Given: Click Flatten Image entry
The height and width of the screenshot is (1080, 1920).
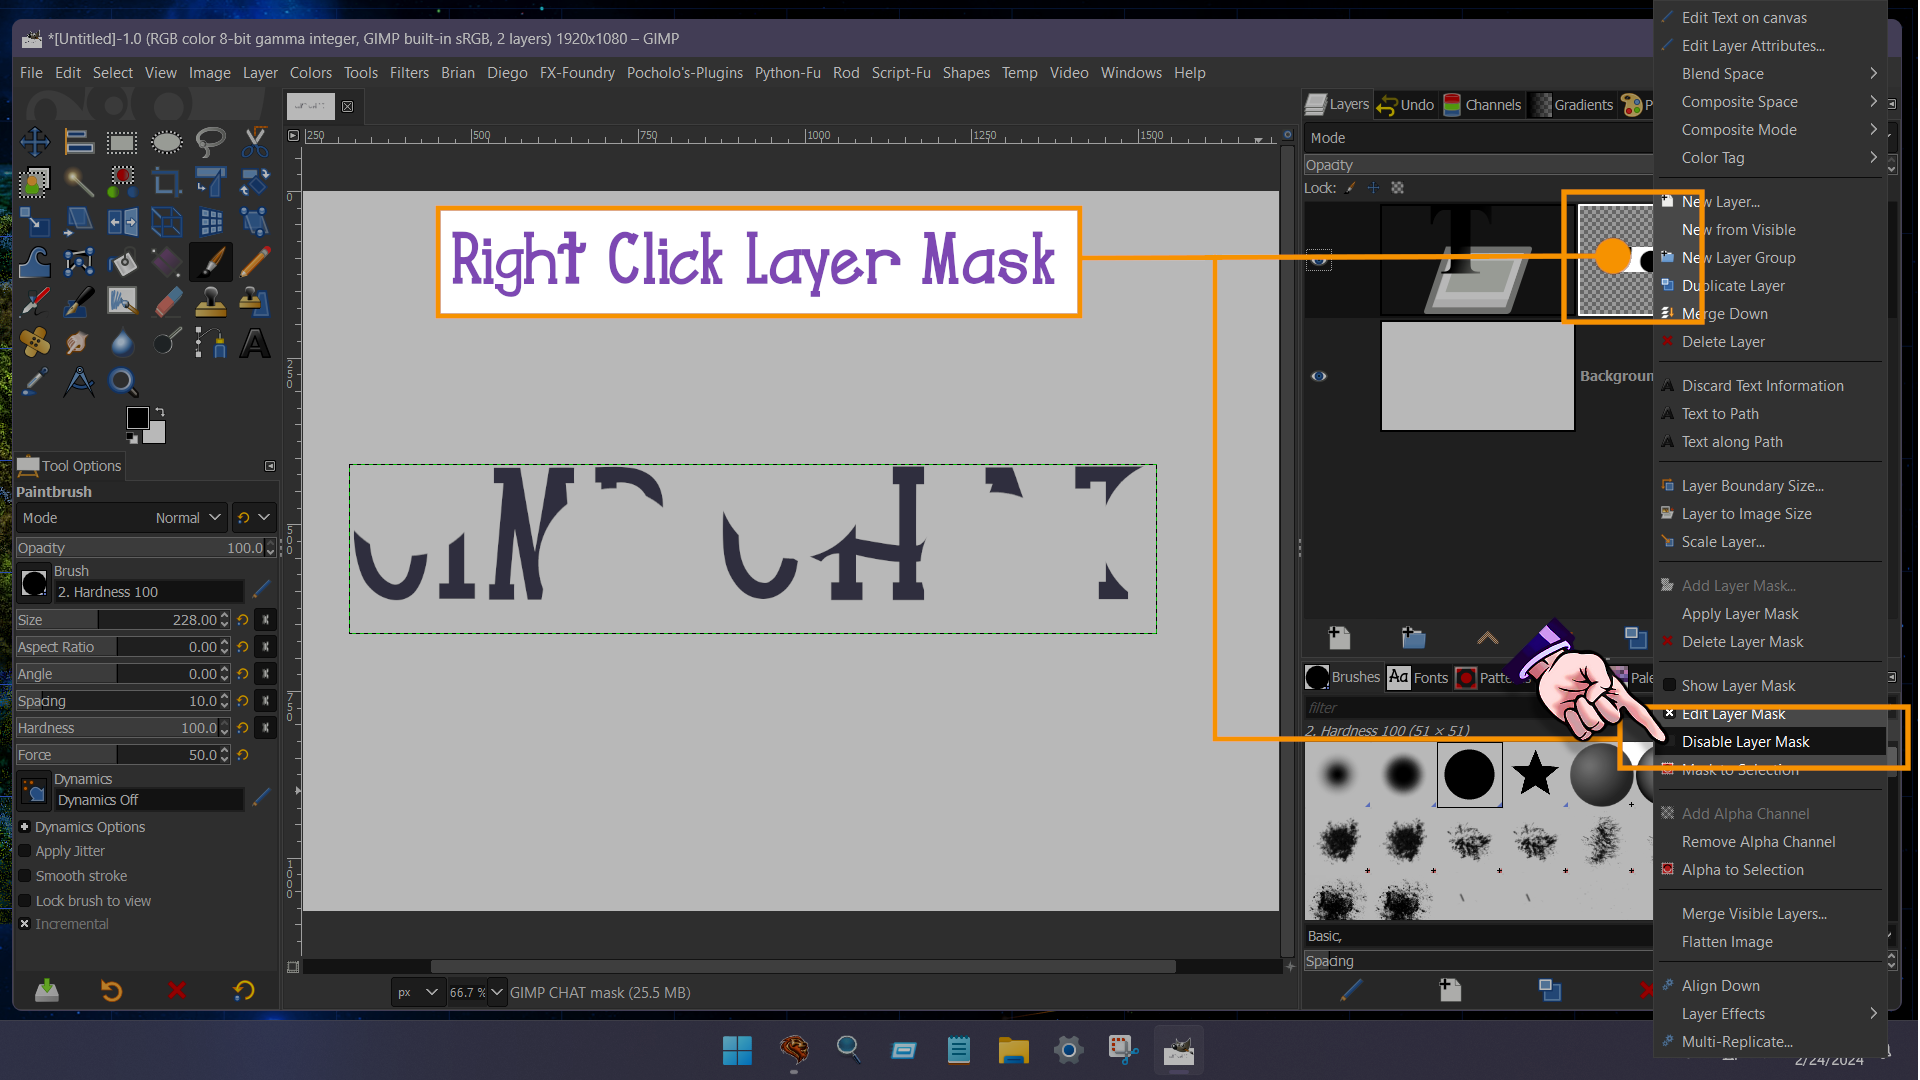Looking at the screenshot, I should (1771, 942).
